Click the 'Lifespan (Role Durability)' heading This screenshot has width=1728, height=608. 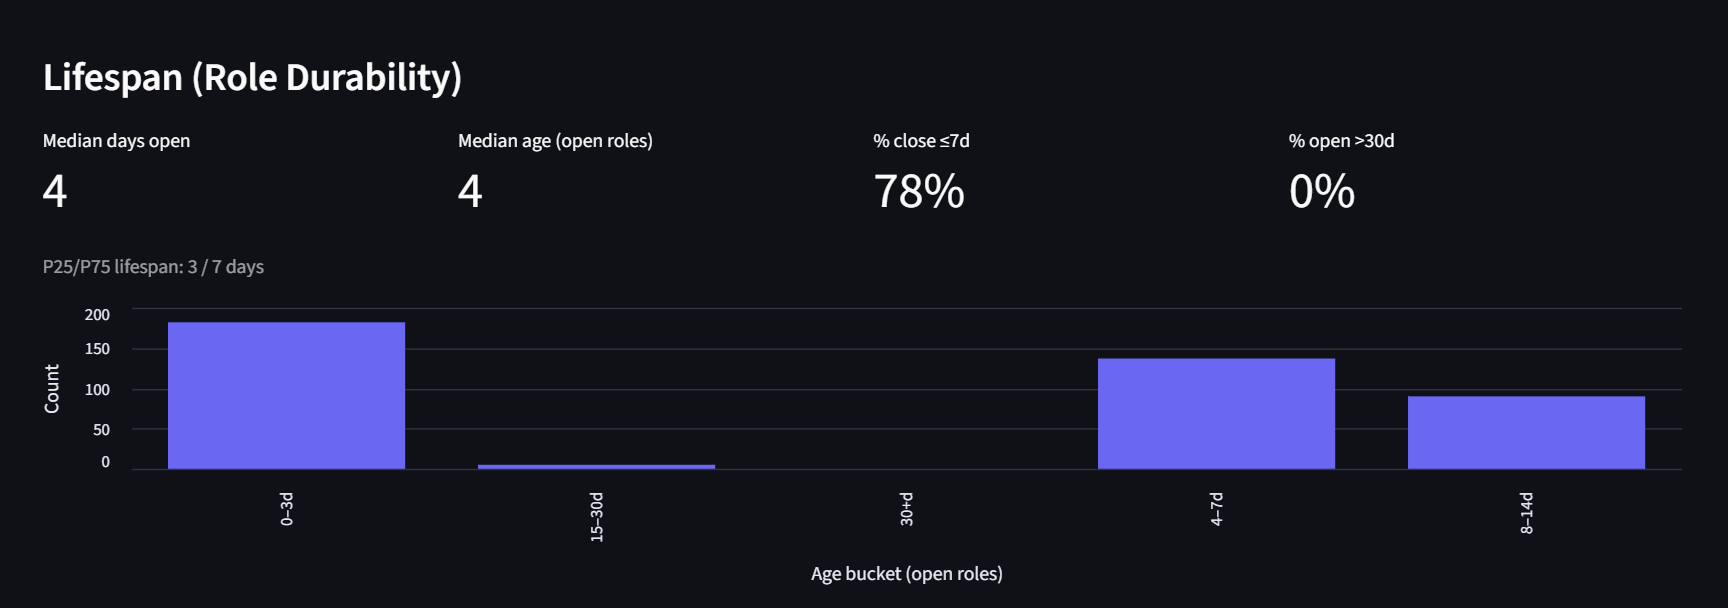252,77
